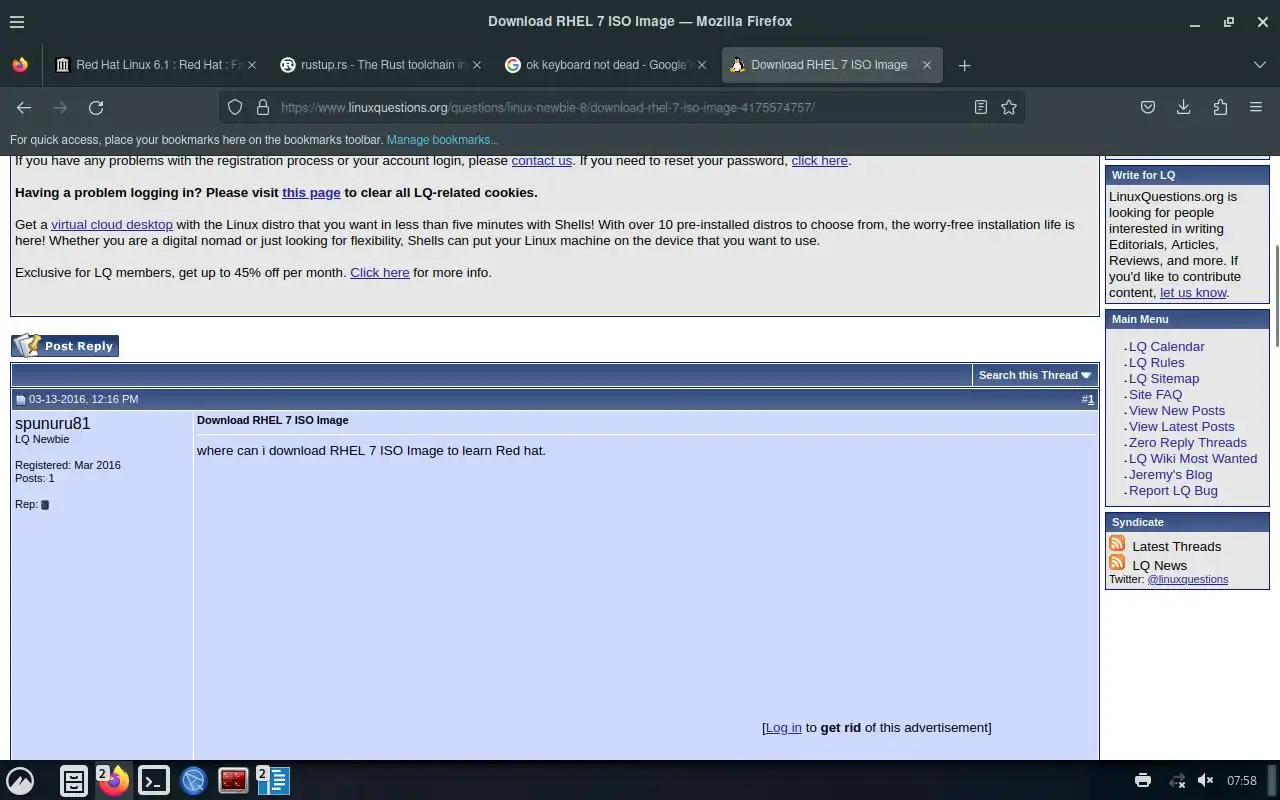Open the Firefox application menu hamburger icon
The height and width of the screenshot is (800, 1280).
(x=1256, y=107)
